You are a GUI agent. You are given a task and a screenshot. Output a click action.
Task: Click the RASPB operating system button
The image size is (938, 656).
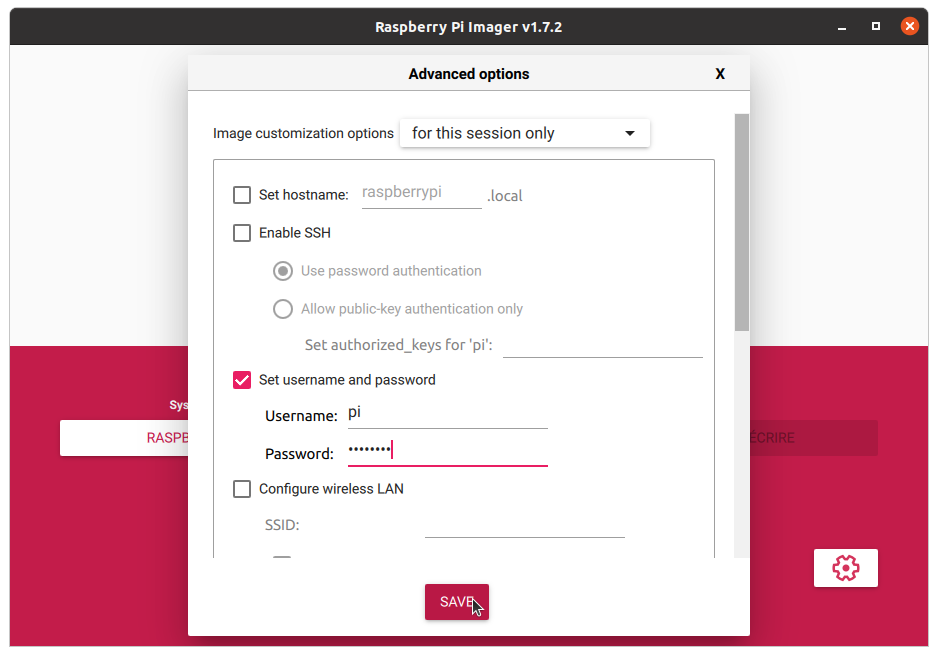[124, 438]
